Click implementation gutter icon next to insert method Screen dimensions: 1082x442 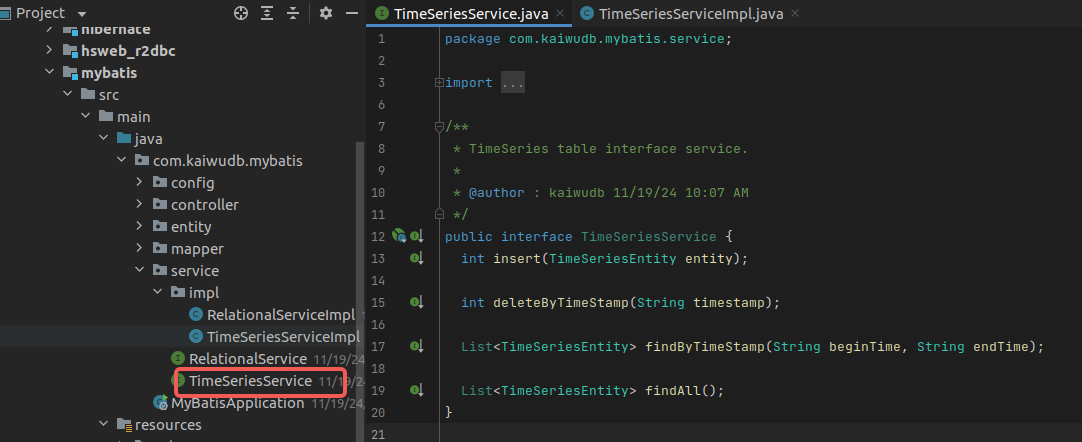tap(417, 258)
